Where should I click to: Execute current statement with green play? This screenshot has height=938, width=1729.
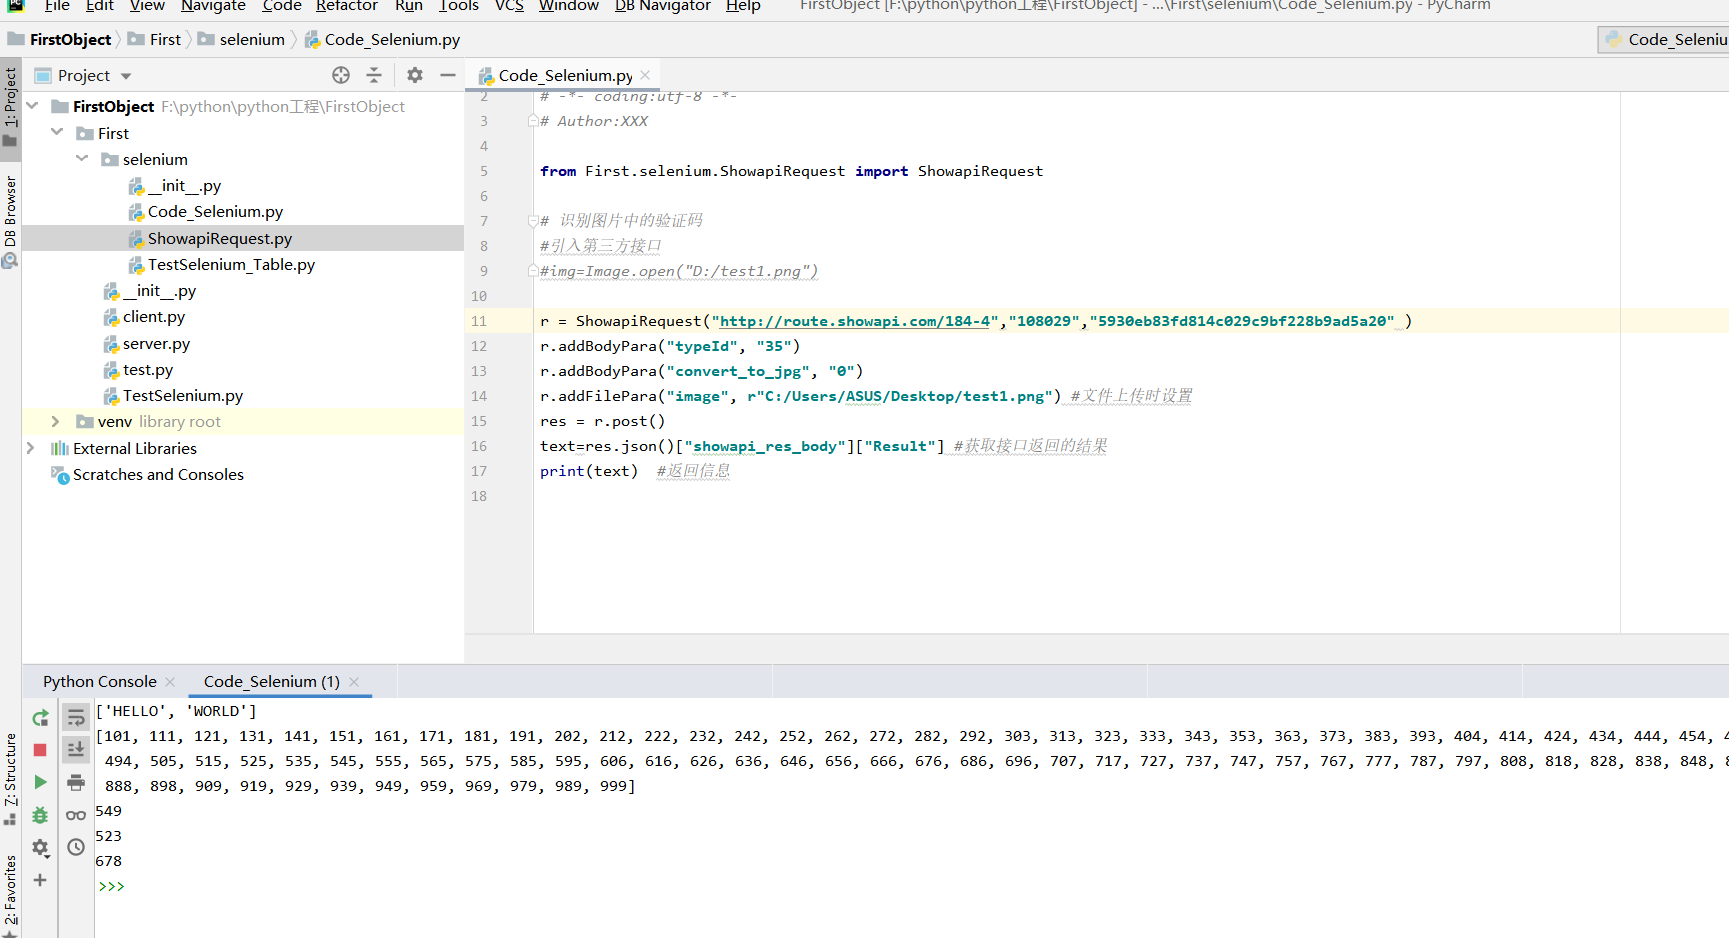[40, 782]
